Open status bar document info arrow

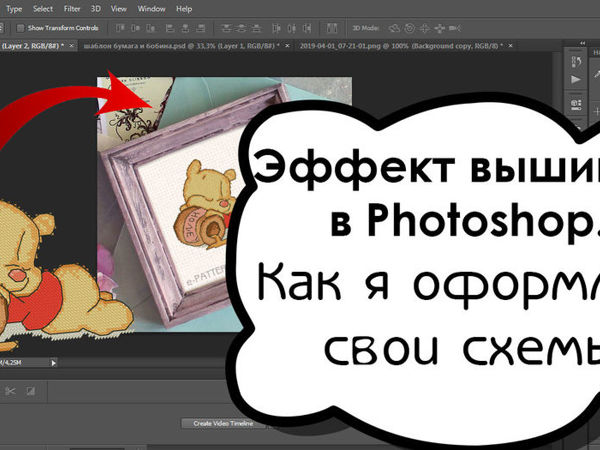tap(54, 362)
